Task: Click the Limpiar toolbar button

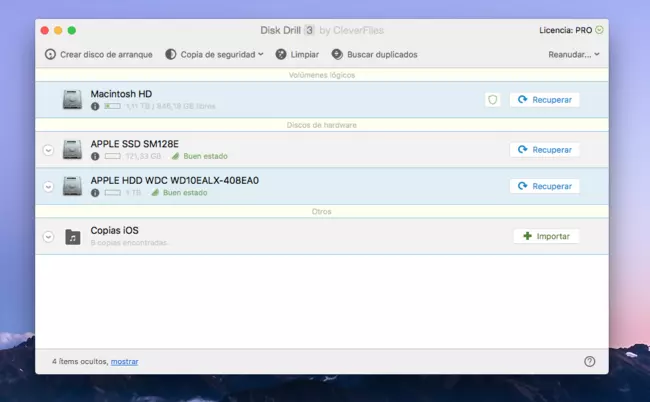Action: (x=297, y=54)
